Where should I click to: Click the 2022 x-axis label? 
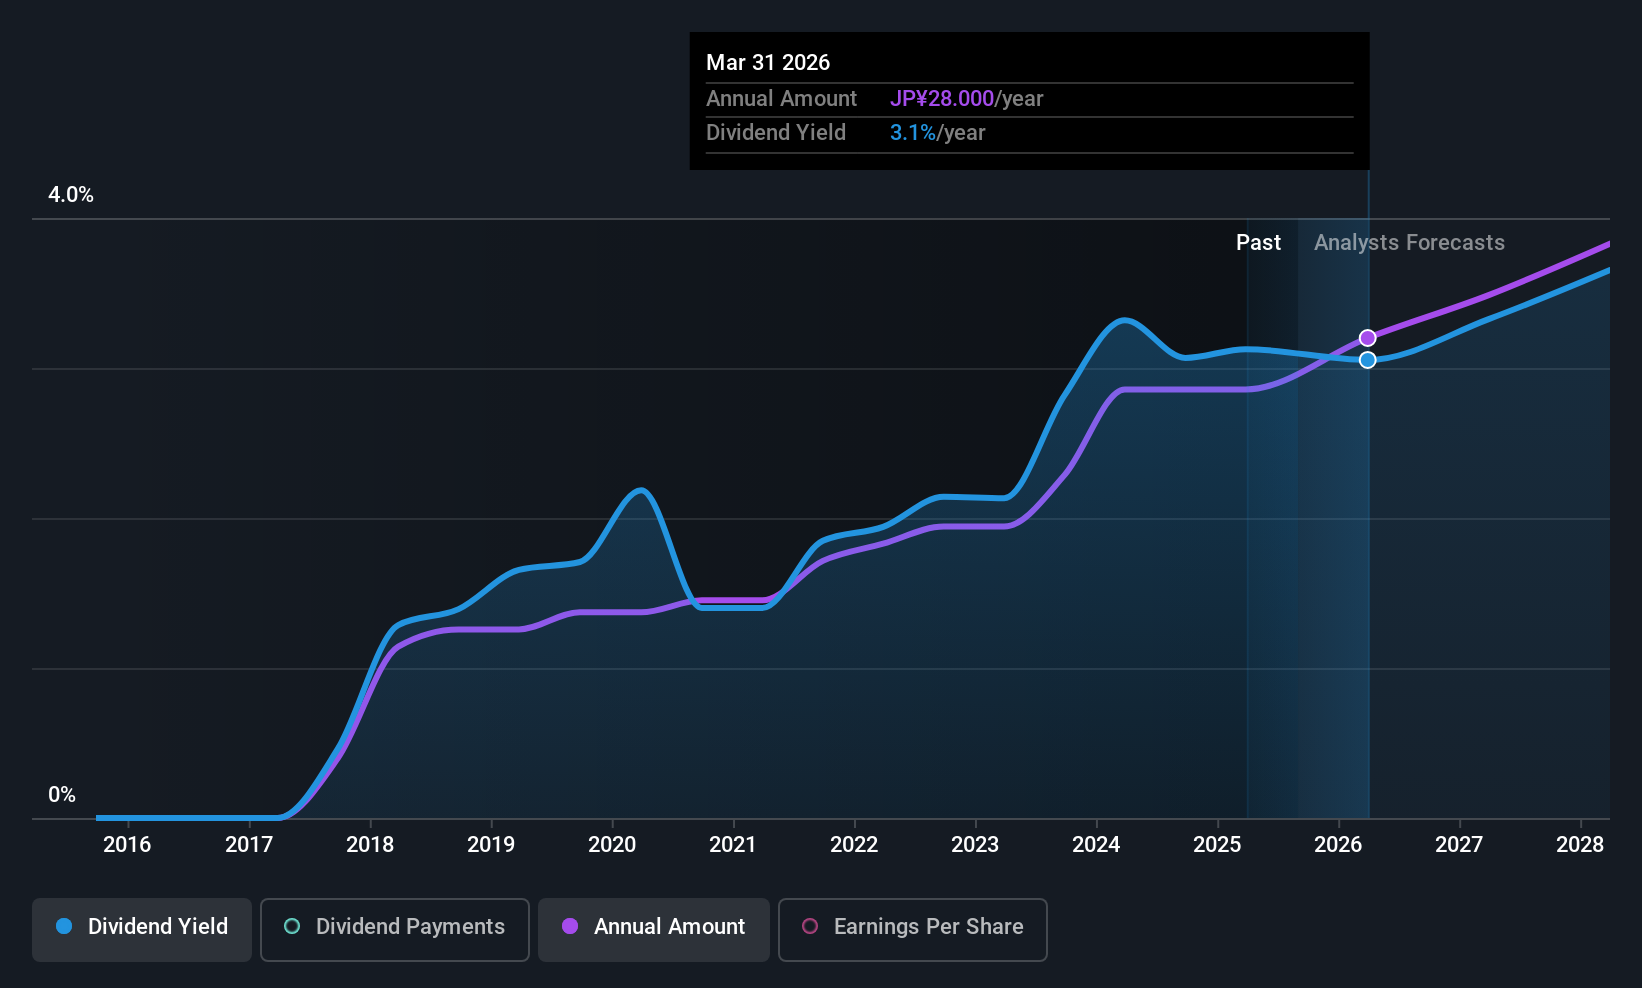pos(854,845)
